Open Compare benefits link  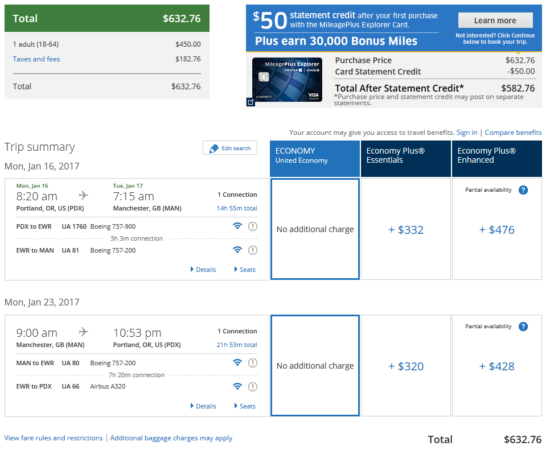[x=513, y=132]
